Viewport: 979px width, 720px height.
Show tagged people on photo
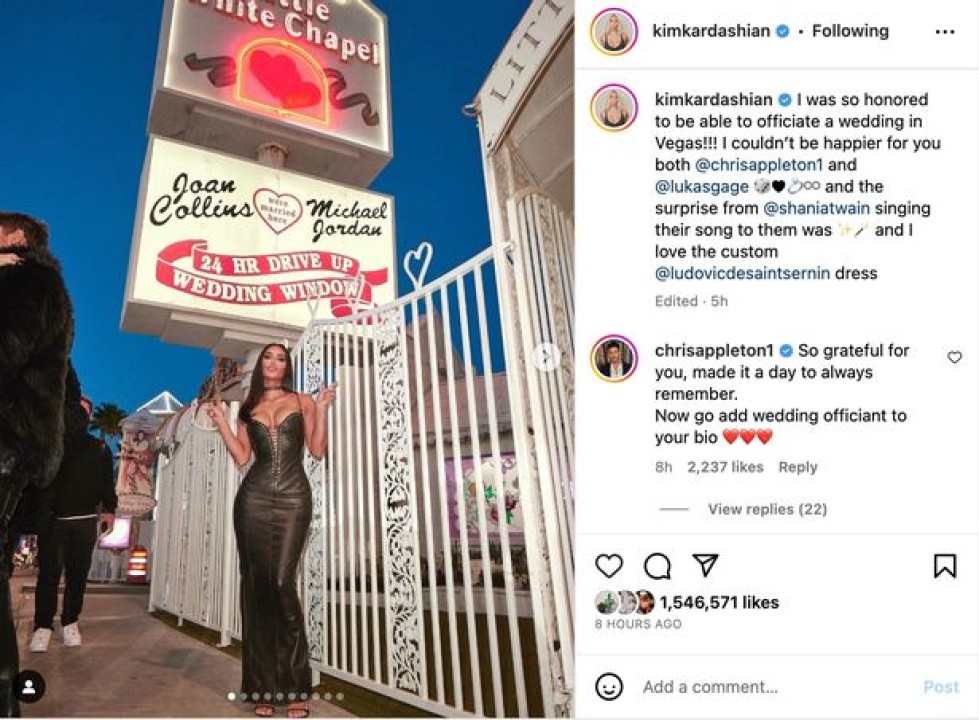(x=29, y=687)
